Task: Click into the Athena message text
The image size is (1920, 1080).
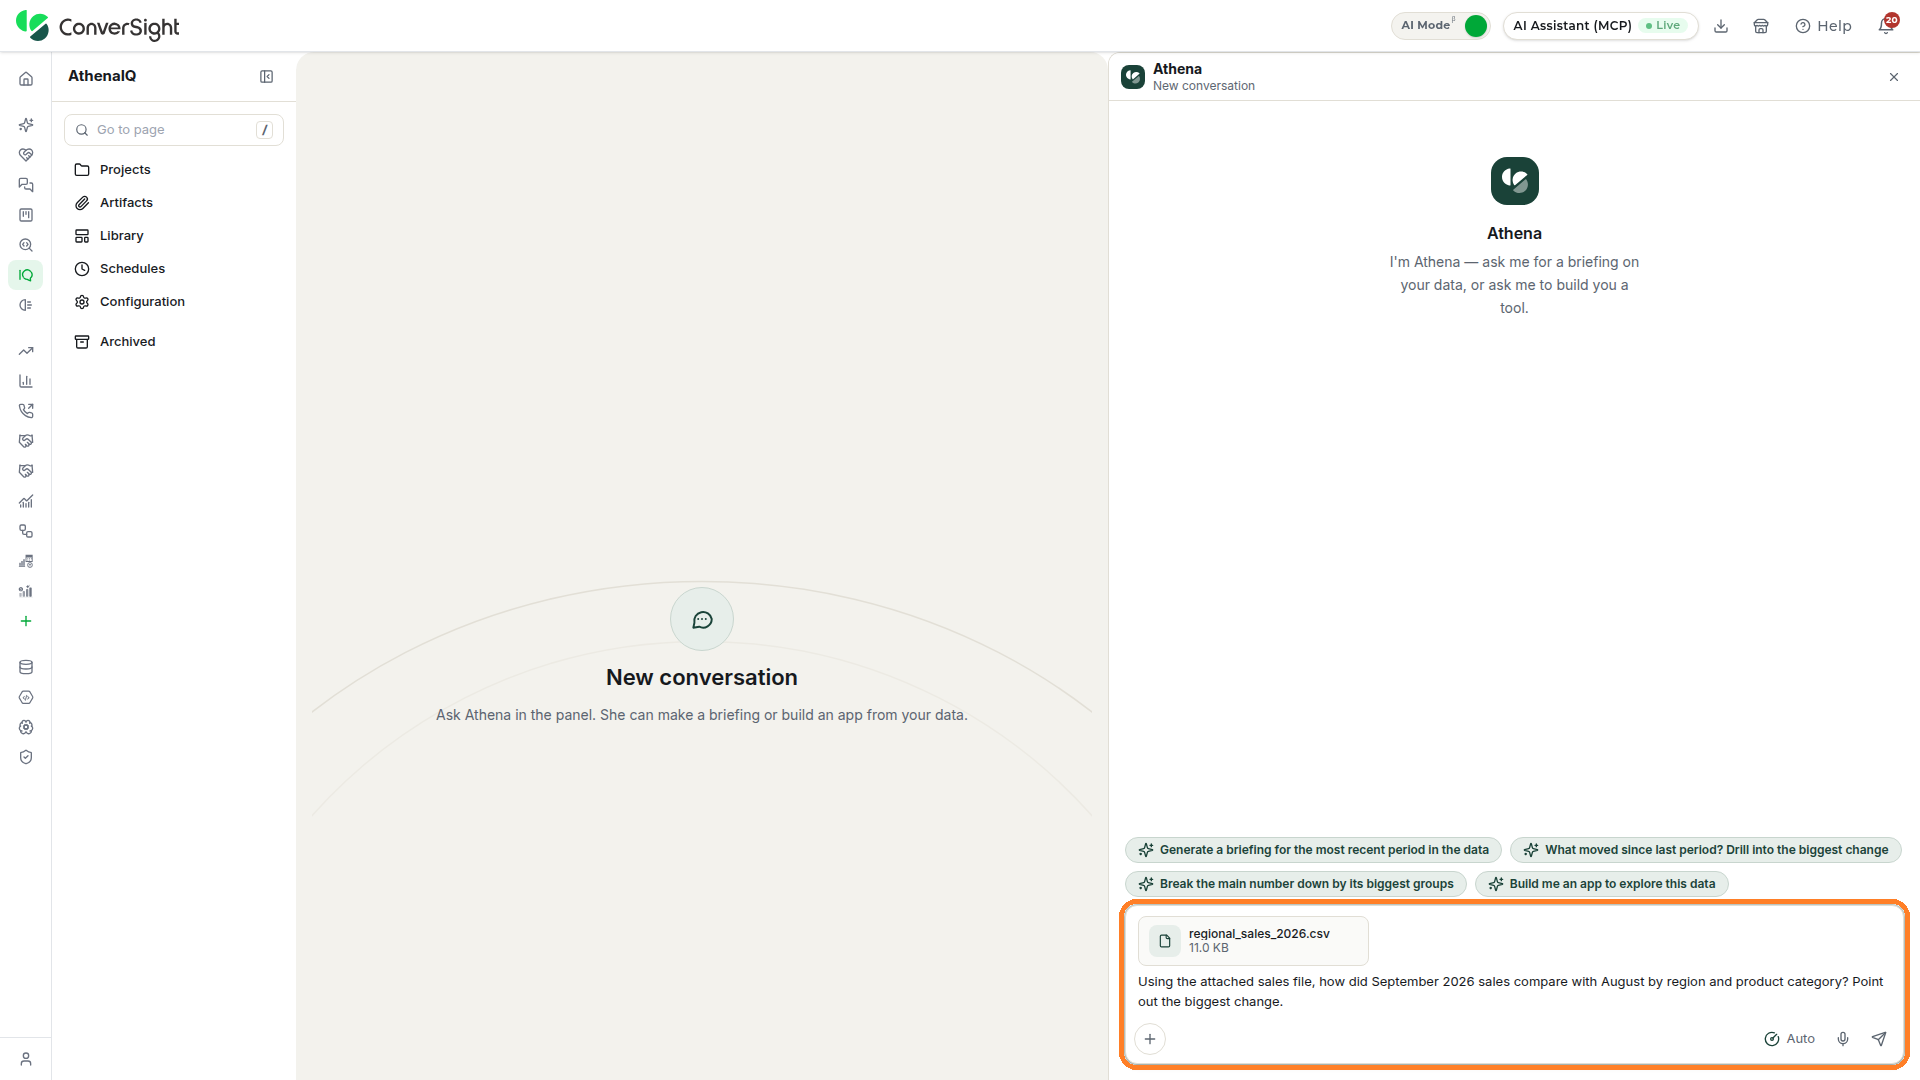Action: (1511, 992)
